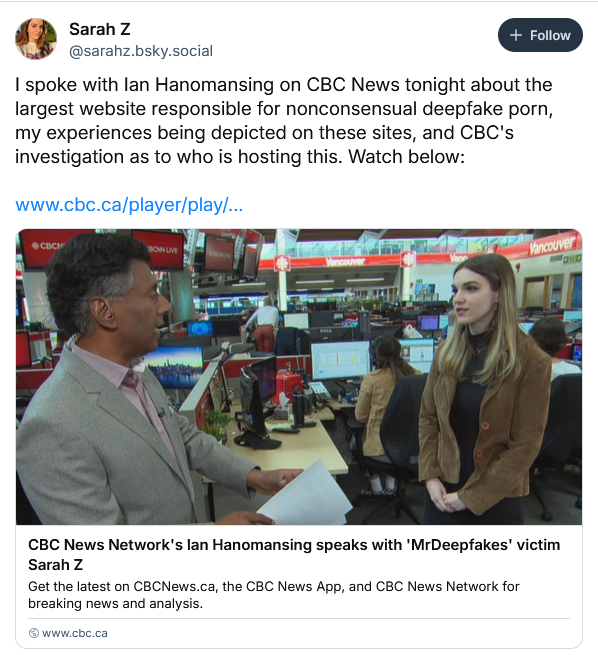Screen dimensions: 598x655
Task: Click the post text about CBC News
Action: (284, 121)
